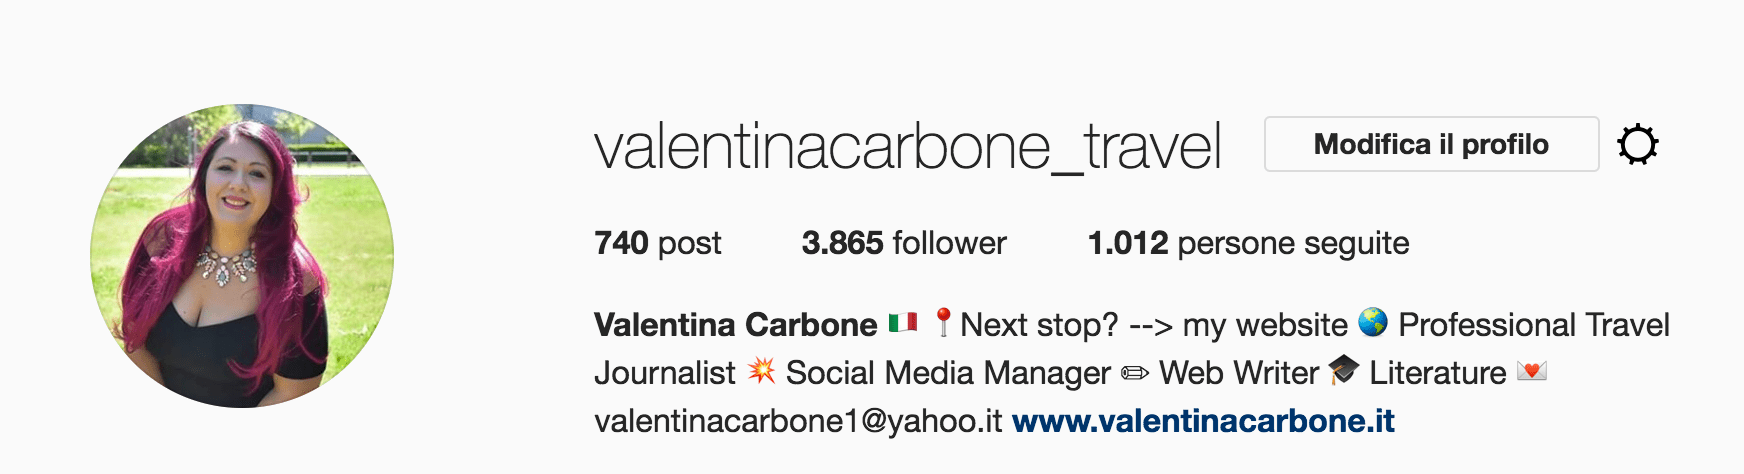
Task: Click the valentinacarbone_travel username heading
Action: pyautogui.click(x=908, y=147)
